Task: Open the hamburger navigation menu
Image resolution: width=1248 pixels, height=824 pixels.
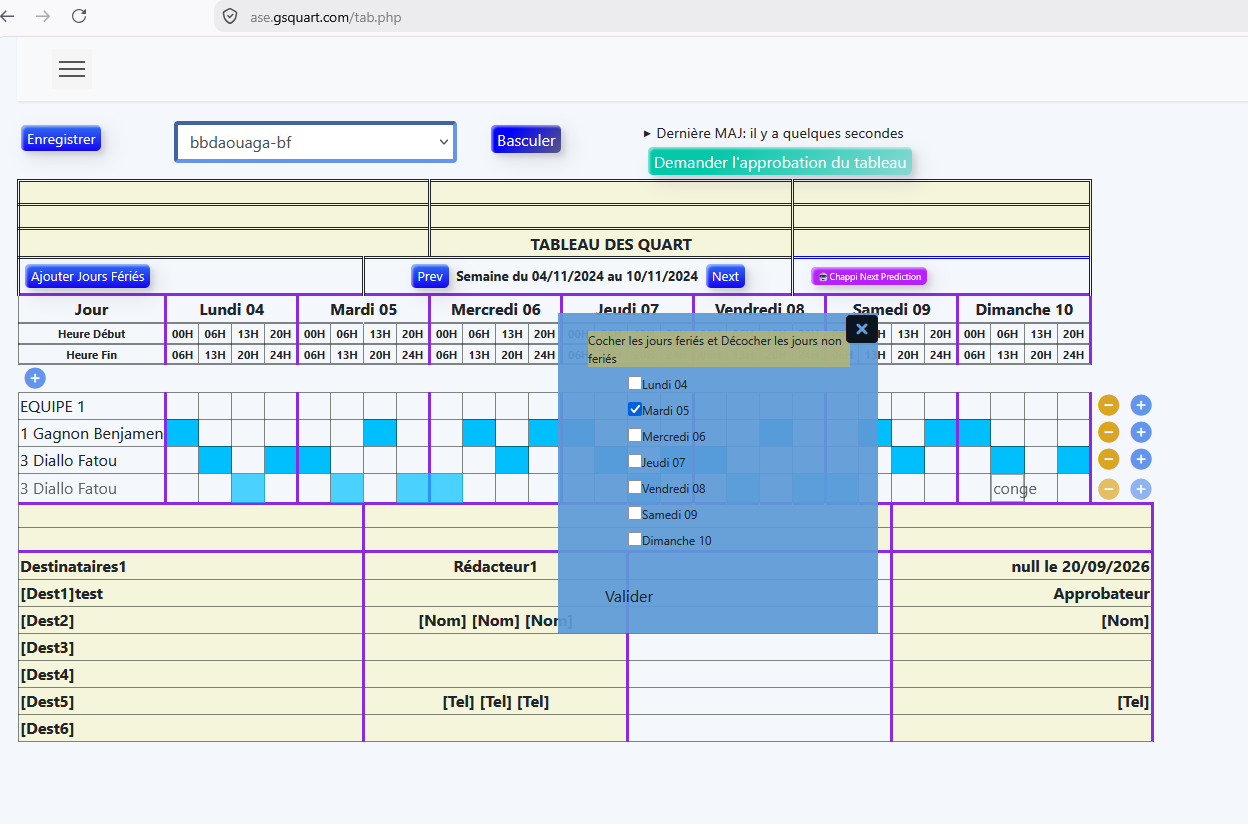Action: 72,69
